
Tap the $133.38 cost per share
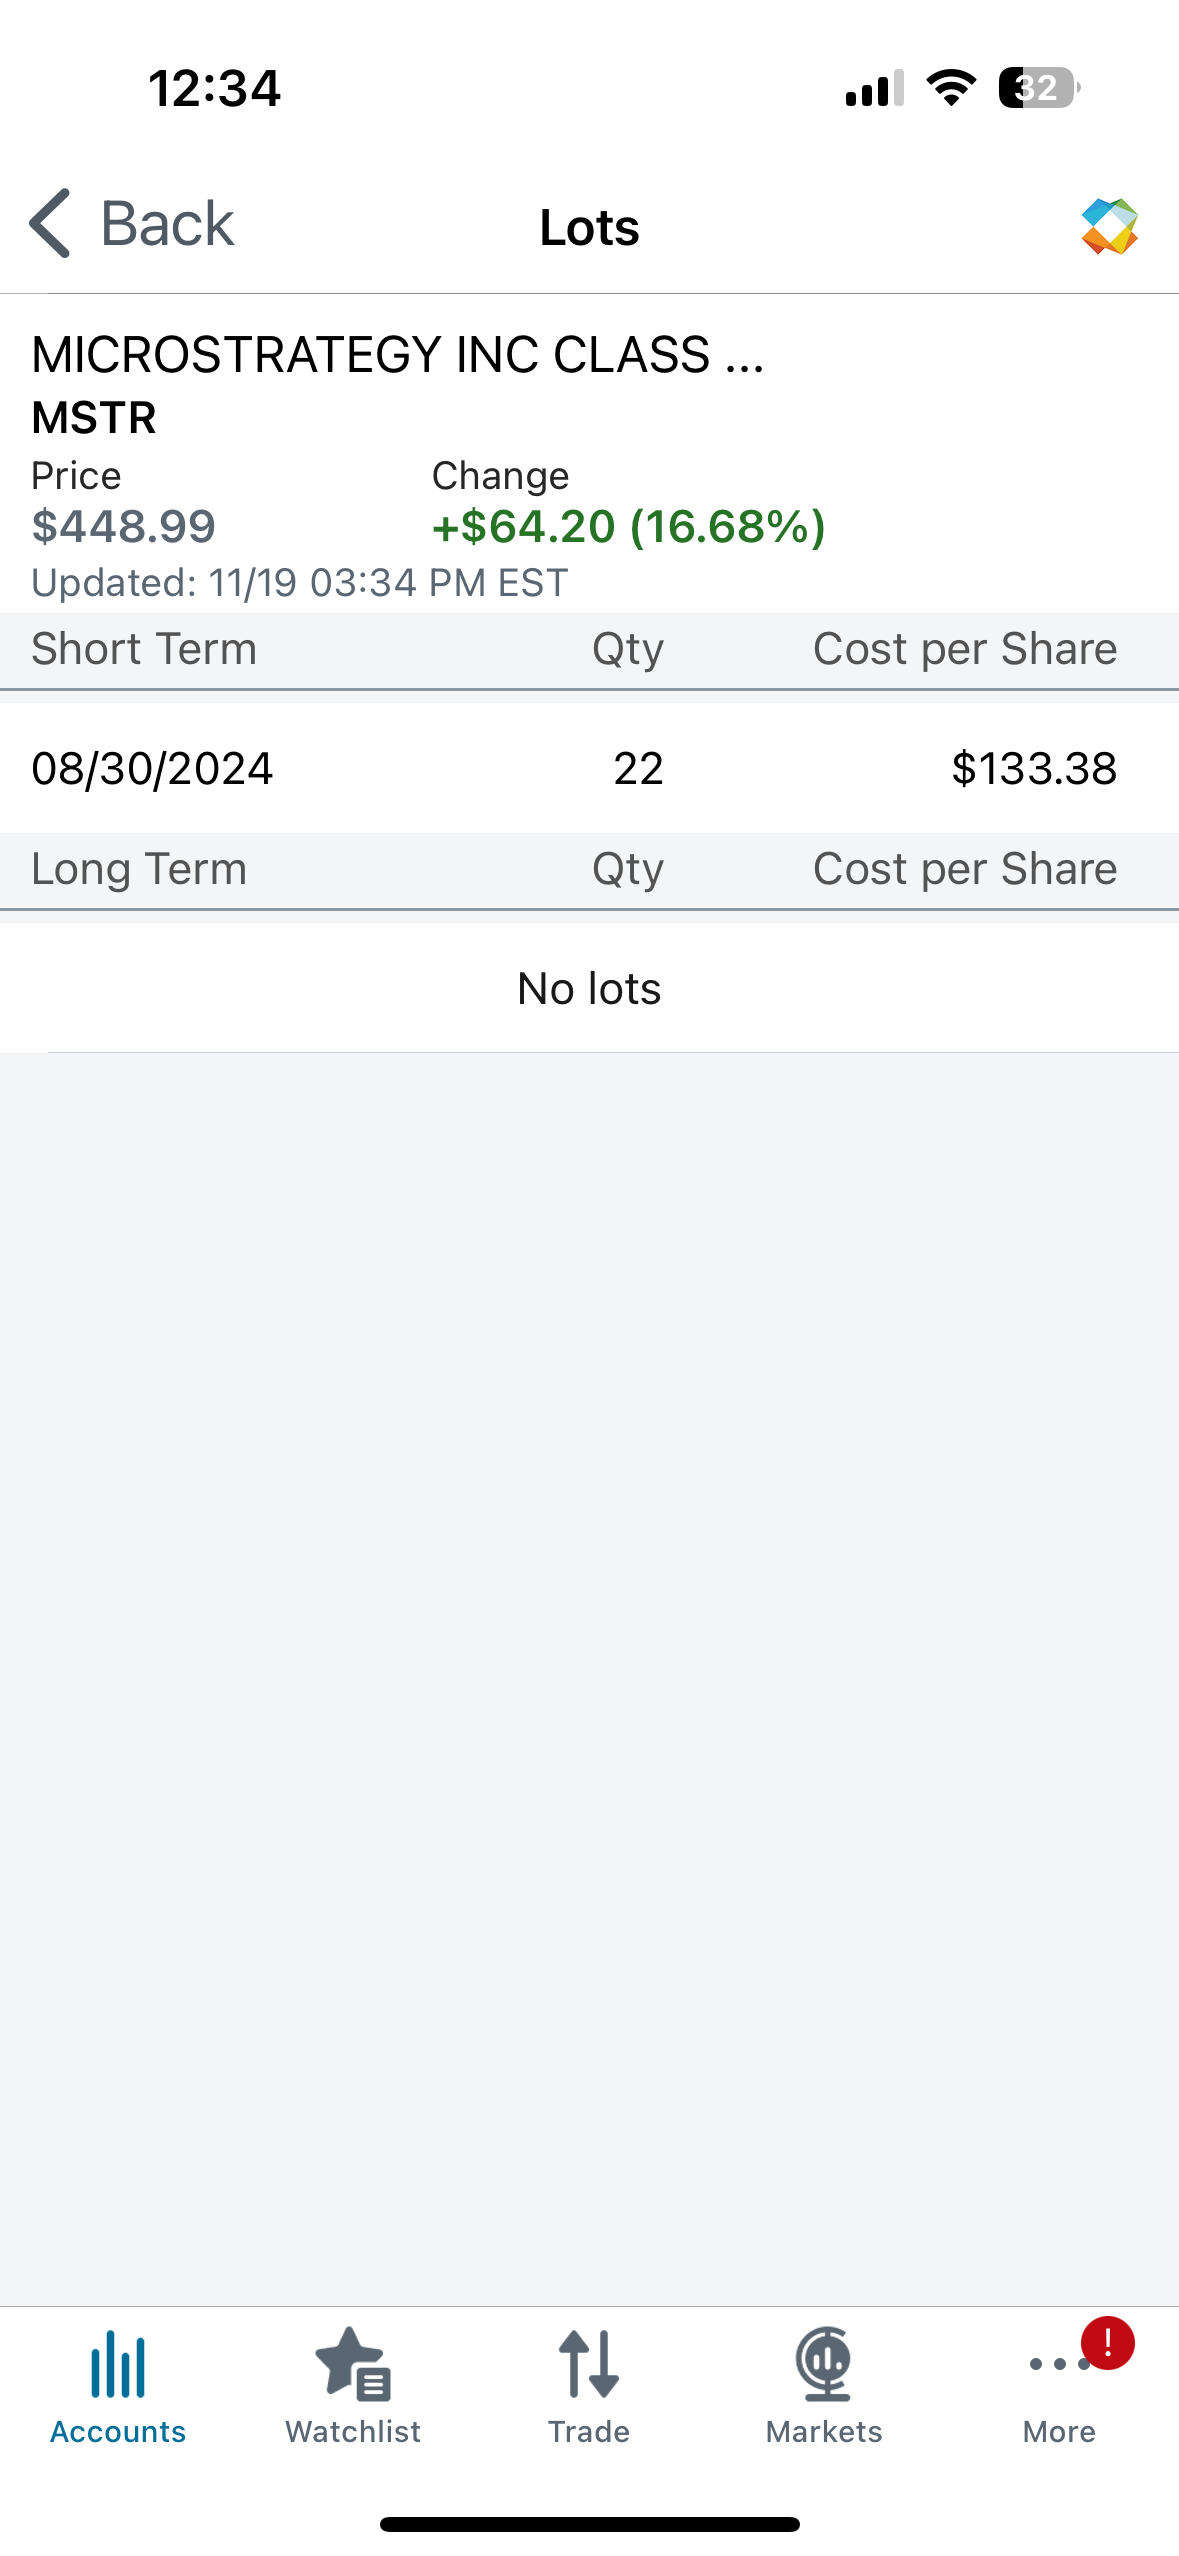1034,768
